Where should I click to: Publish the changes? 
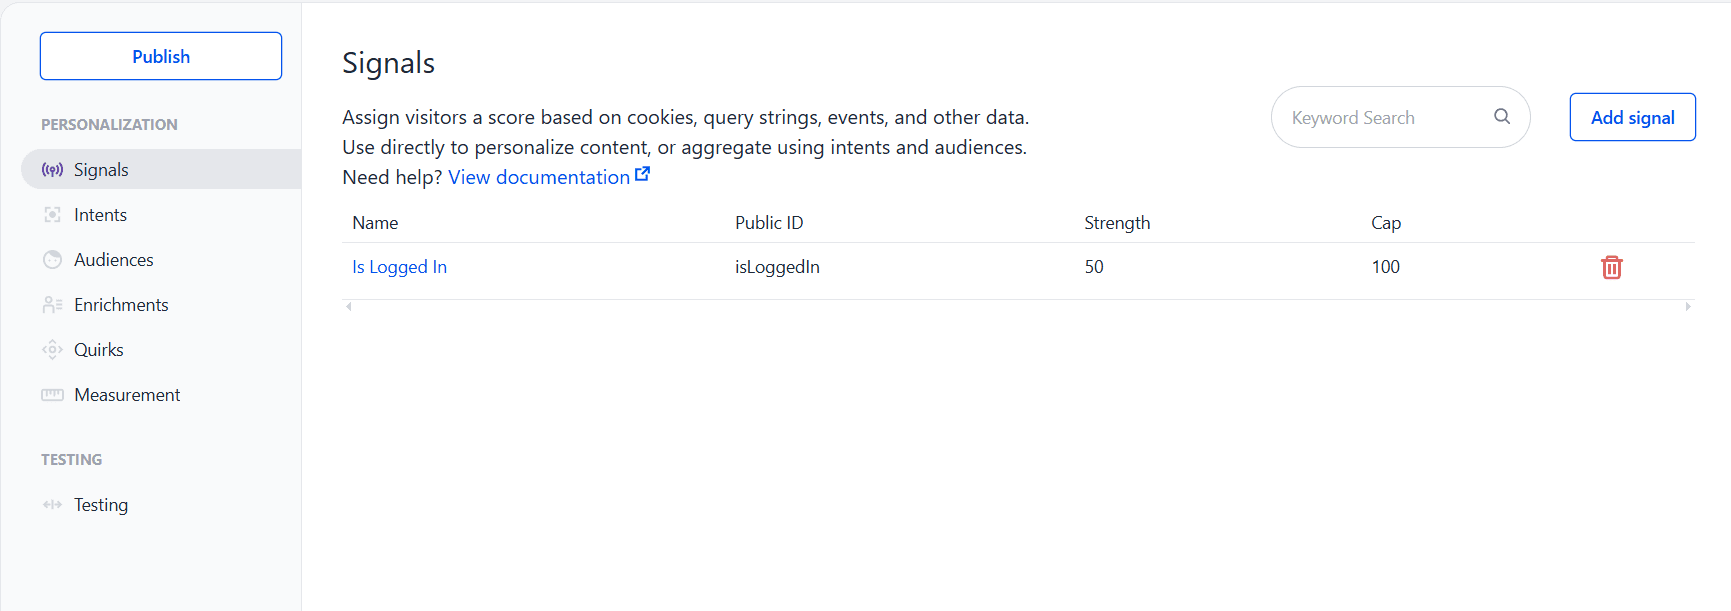[x=161, y=56]
